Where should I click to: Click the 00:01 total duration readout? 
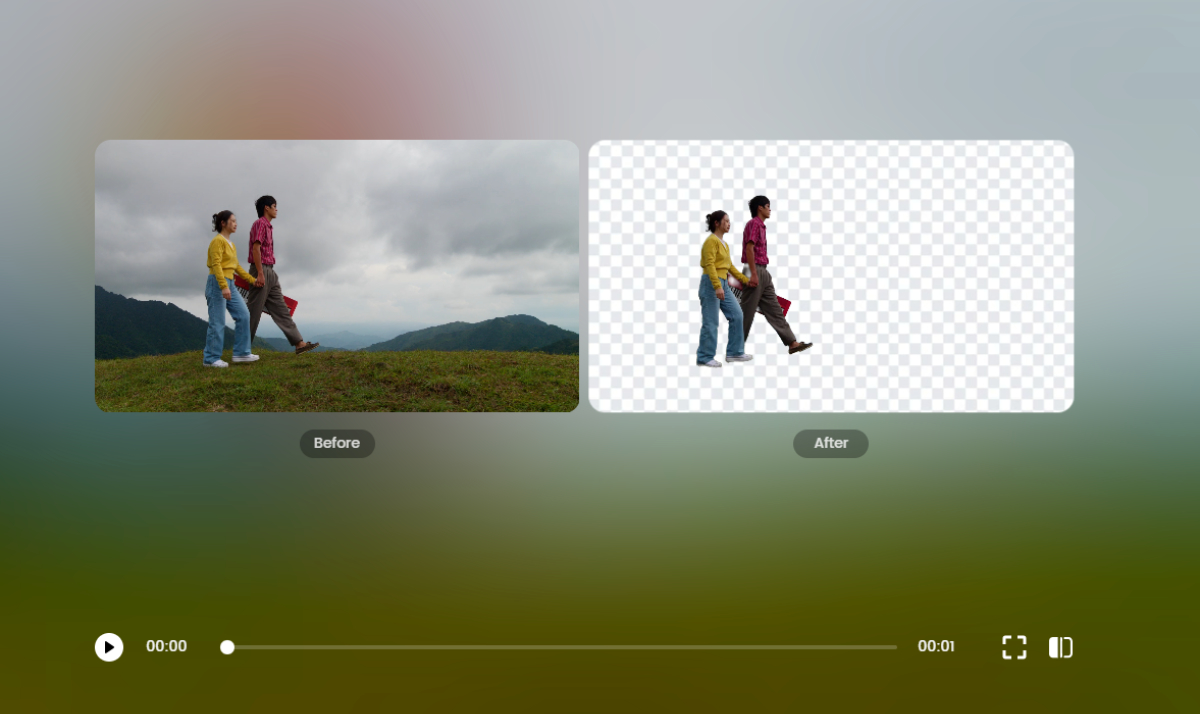pos(936,646)
